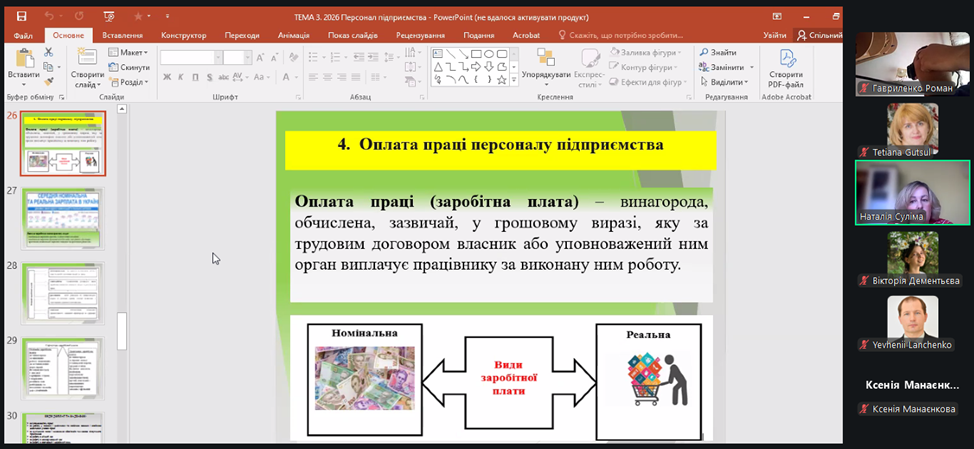Switch to the Вставлення ribbon tab
Viewport: 974px width, 449px height.
point(122,36)
